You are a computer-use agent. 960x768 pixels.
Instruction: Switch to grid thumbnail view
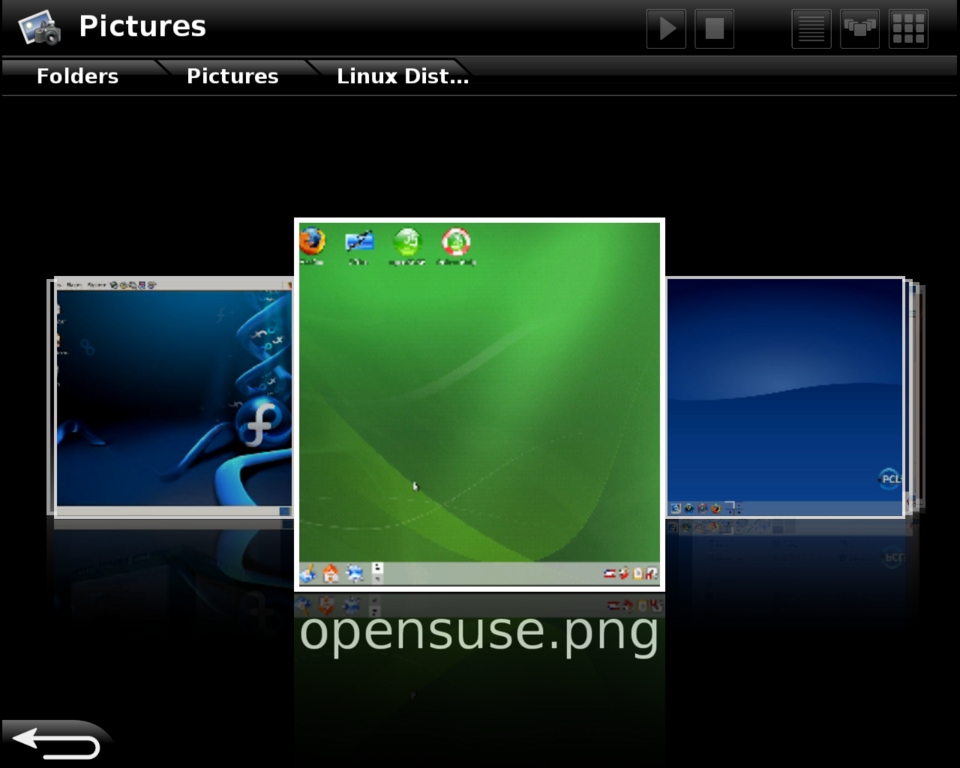[908, 28]
